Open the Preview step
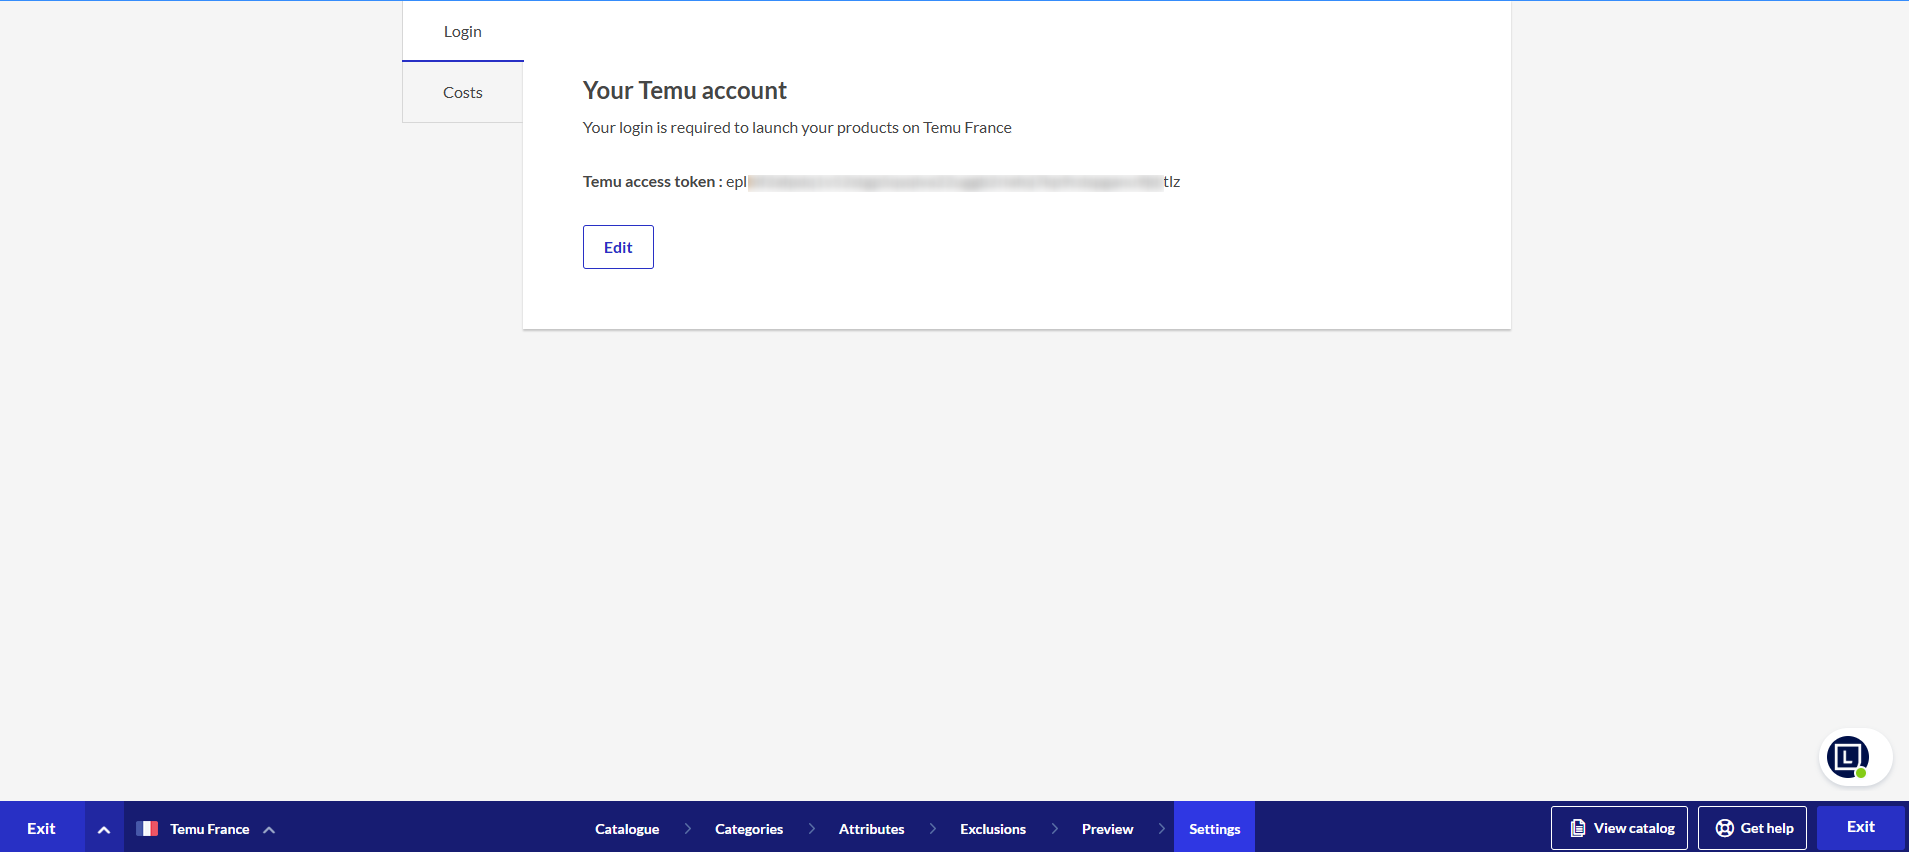This screenshot has width=1909, height=852. [1108, 829]
